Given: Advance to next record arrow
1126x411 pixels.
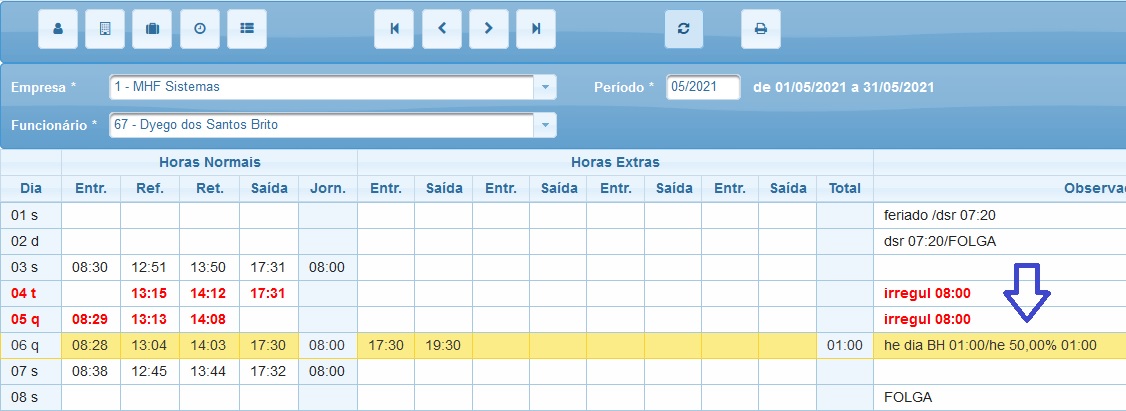Looking at the screenshot, I should [x=489, y=29].
